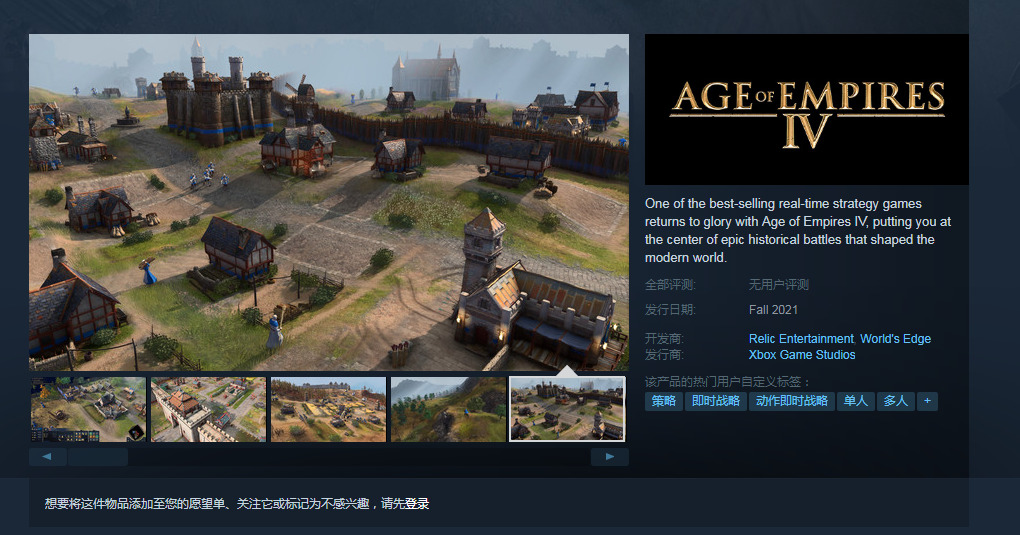Open the fourth thumbnail with the green hillside
This screenshot has width=1020, height=535.
(x=448, y=409)
